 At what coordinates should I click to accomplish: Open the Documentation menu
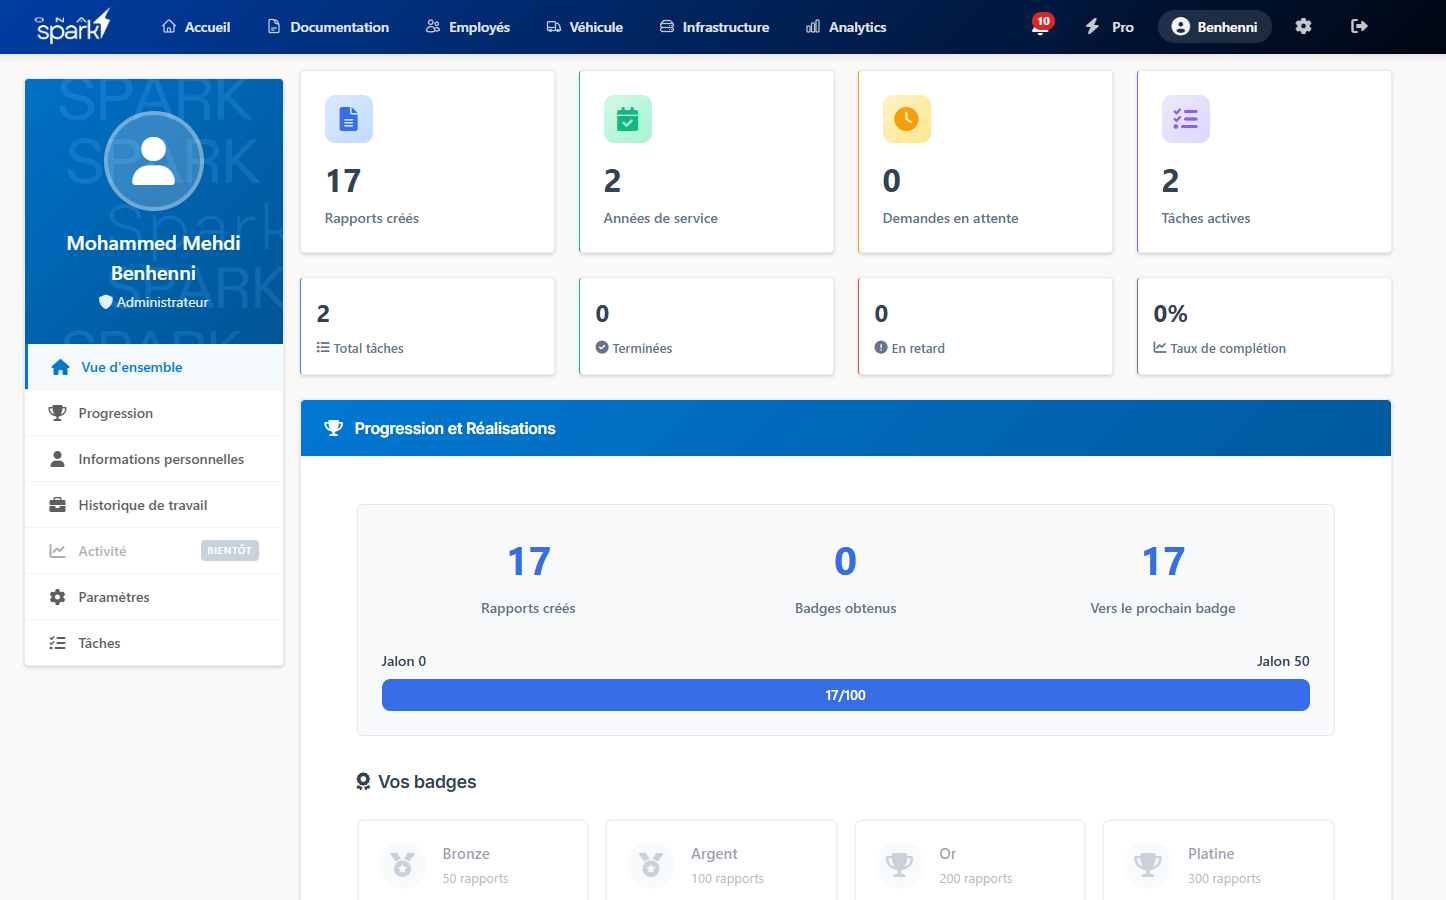coord(328,27)
